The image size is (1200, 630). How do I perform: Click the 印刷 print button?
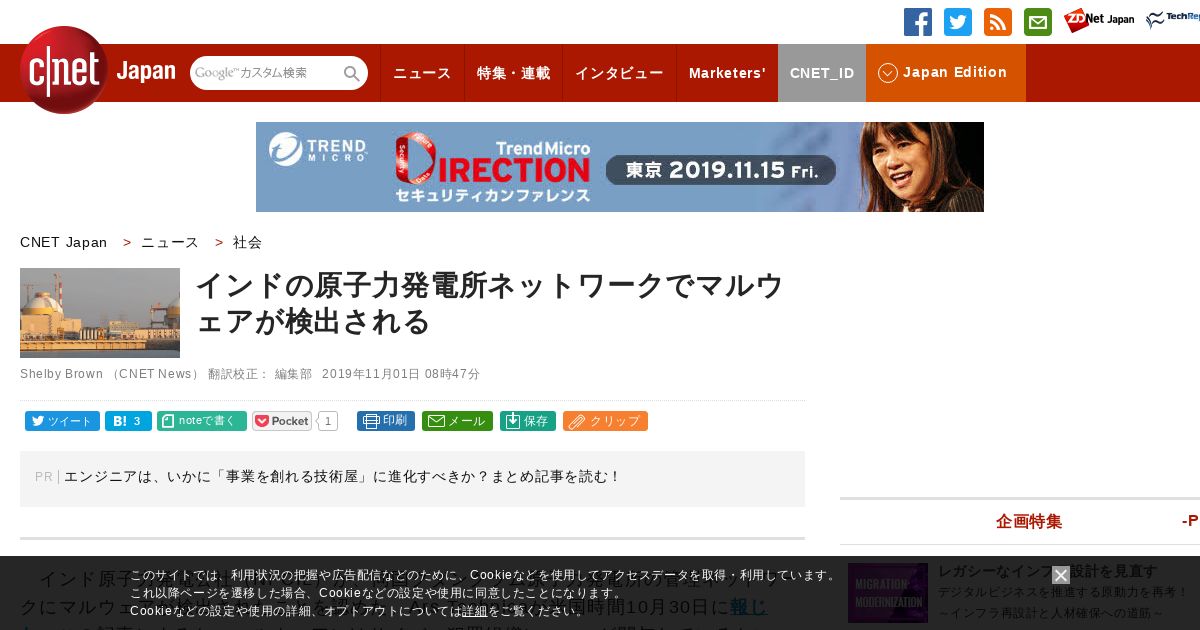386,421
